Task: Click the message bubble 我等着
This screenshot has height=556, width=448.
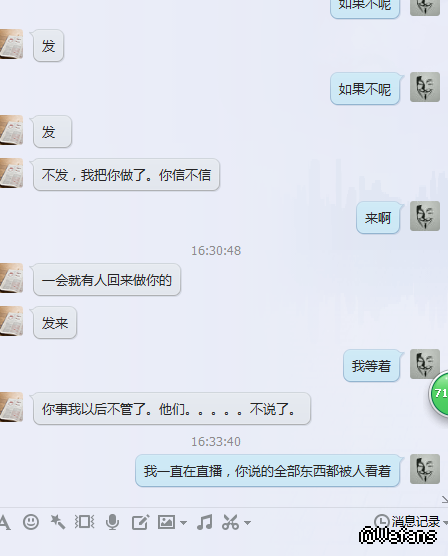Action: [x=371, y=366]
